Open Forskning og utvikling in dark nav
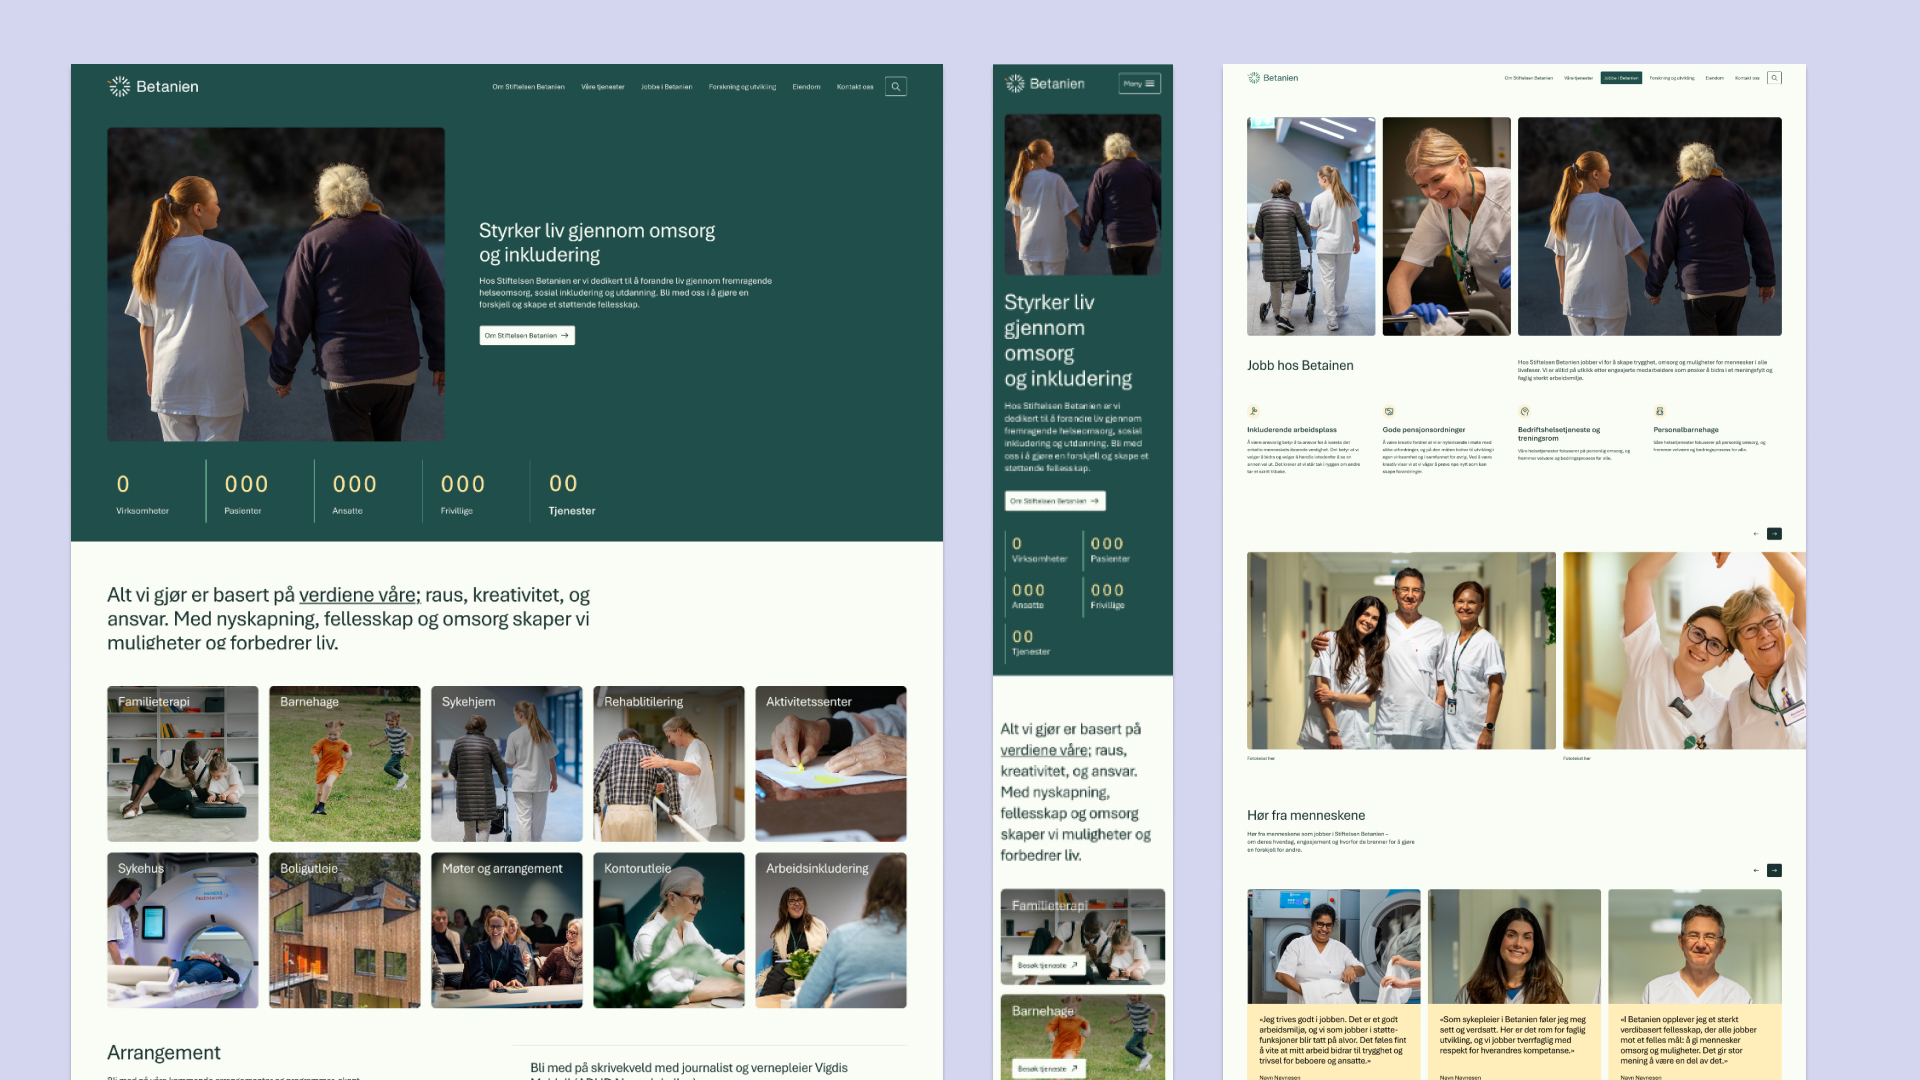The width and height of the screenshot is (1920, 1080). click(x=742, y=87)
